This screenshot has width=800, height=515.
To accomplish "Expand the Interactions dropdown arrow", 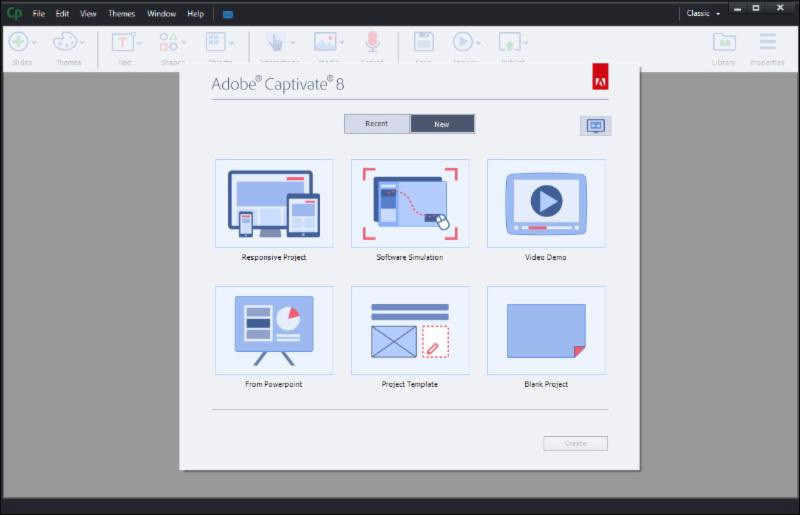I will point(293,43).
